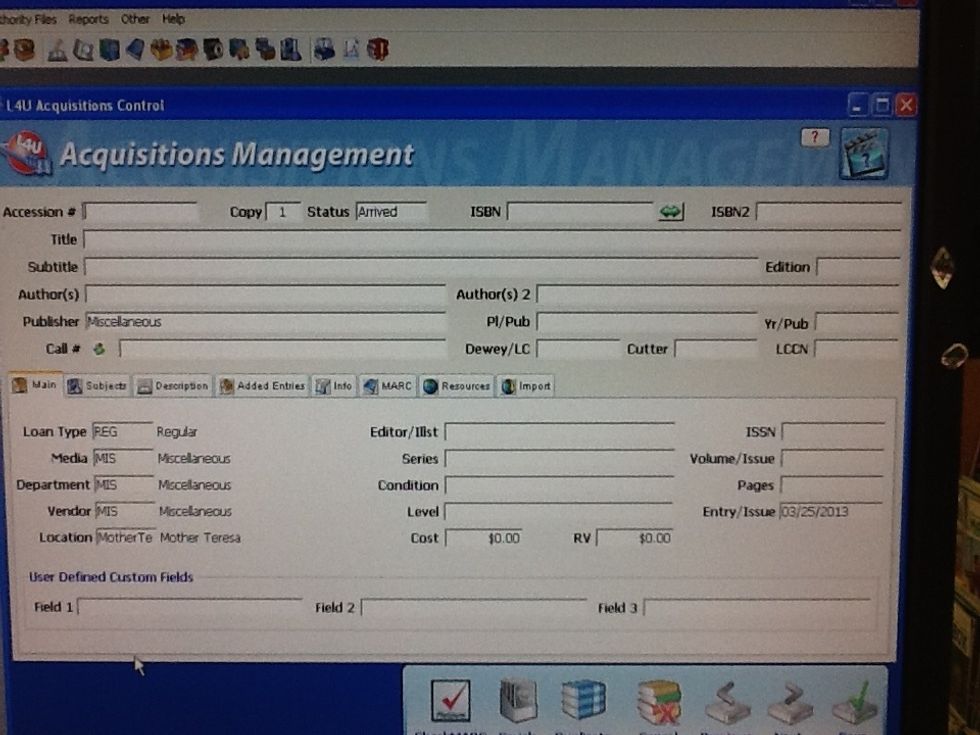The image size is (980, 735).
Task: Open the Reports menu
Action: (89, 18)
